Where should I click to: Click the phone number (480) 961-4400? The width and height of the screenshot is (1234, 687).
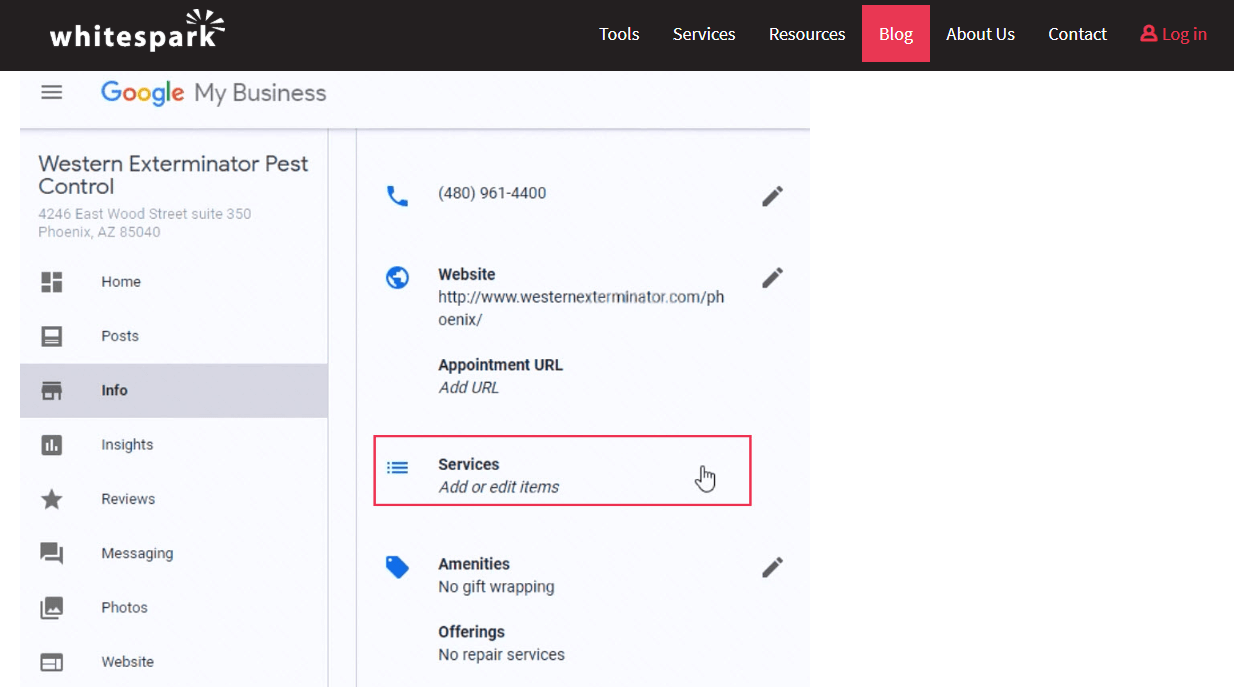coord(492,193)
